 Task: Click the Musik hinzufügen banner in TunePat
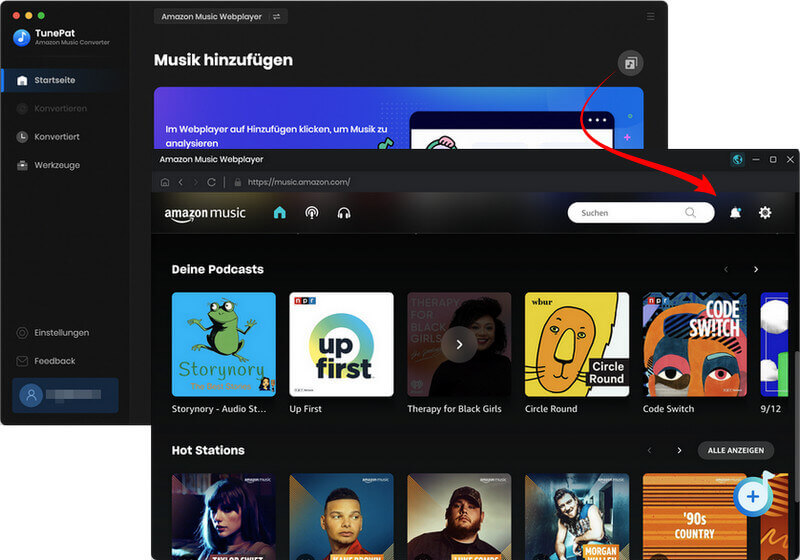click(398, 118)
